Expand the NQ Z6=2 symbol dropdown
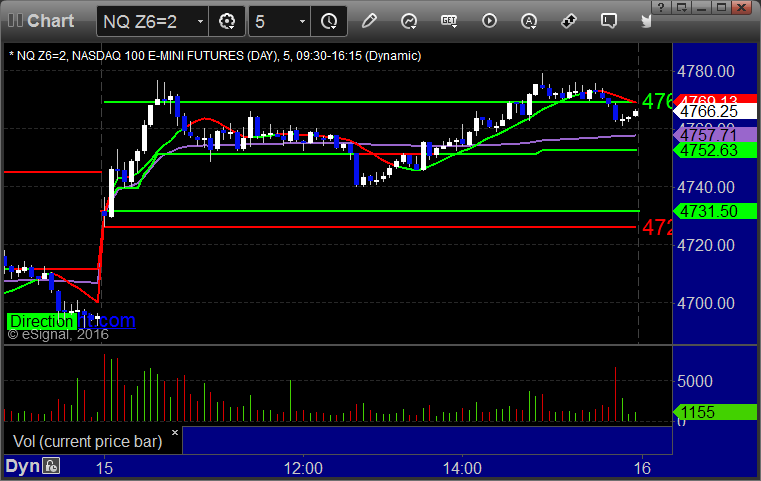This screenshot has width=761, height=481. click(200, 21)
